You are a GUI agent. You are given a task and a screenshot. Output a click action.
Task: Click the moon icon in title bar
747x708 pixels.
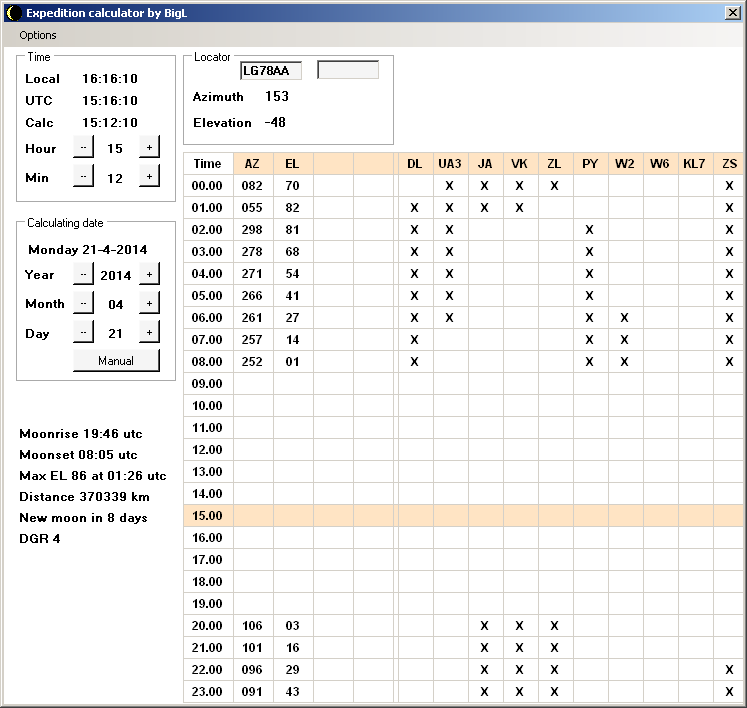click(13, 13)
